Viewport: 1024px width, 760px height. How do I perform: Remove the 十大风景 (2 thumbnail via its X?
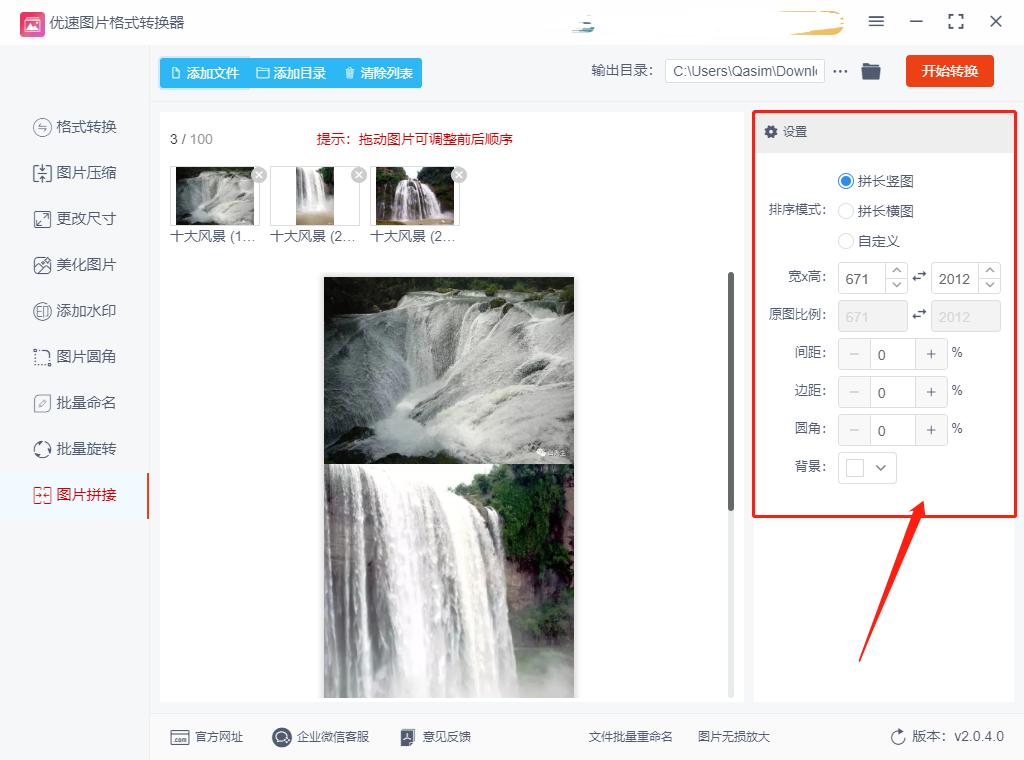[358, 174]
